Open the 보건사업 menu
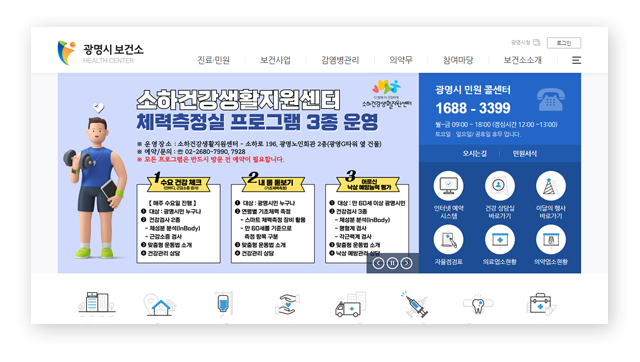Screen dimensions: 640x362 click(276, 60)
